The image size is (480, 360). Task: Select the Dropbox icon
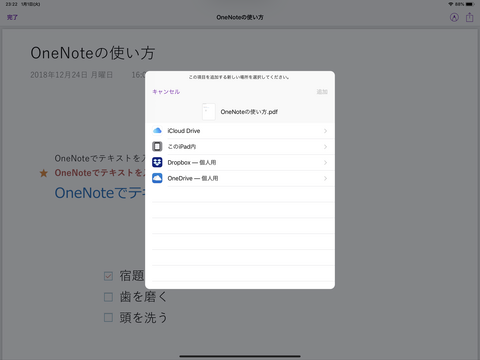pos(157,162)
